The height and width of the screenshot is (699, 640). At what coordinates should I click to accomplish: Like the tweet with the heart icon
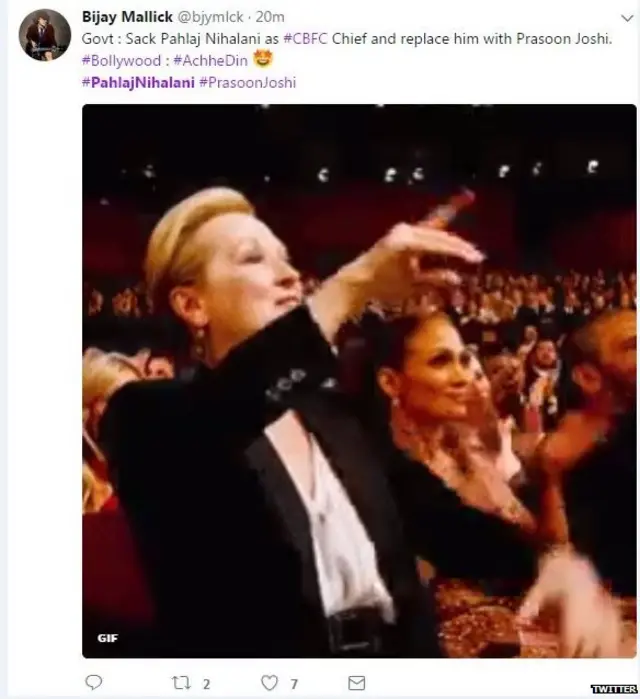coord(269,683)
